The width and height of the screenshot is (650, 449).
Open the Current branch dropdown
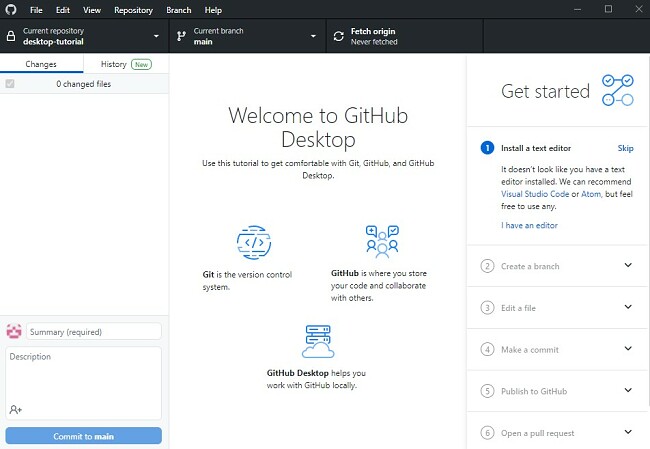[248, 36]
